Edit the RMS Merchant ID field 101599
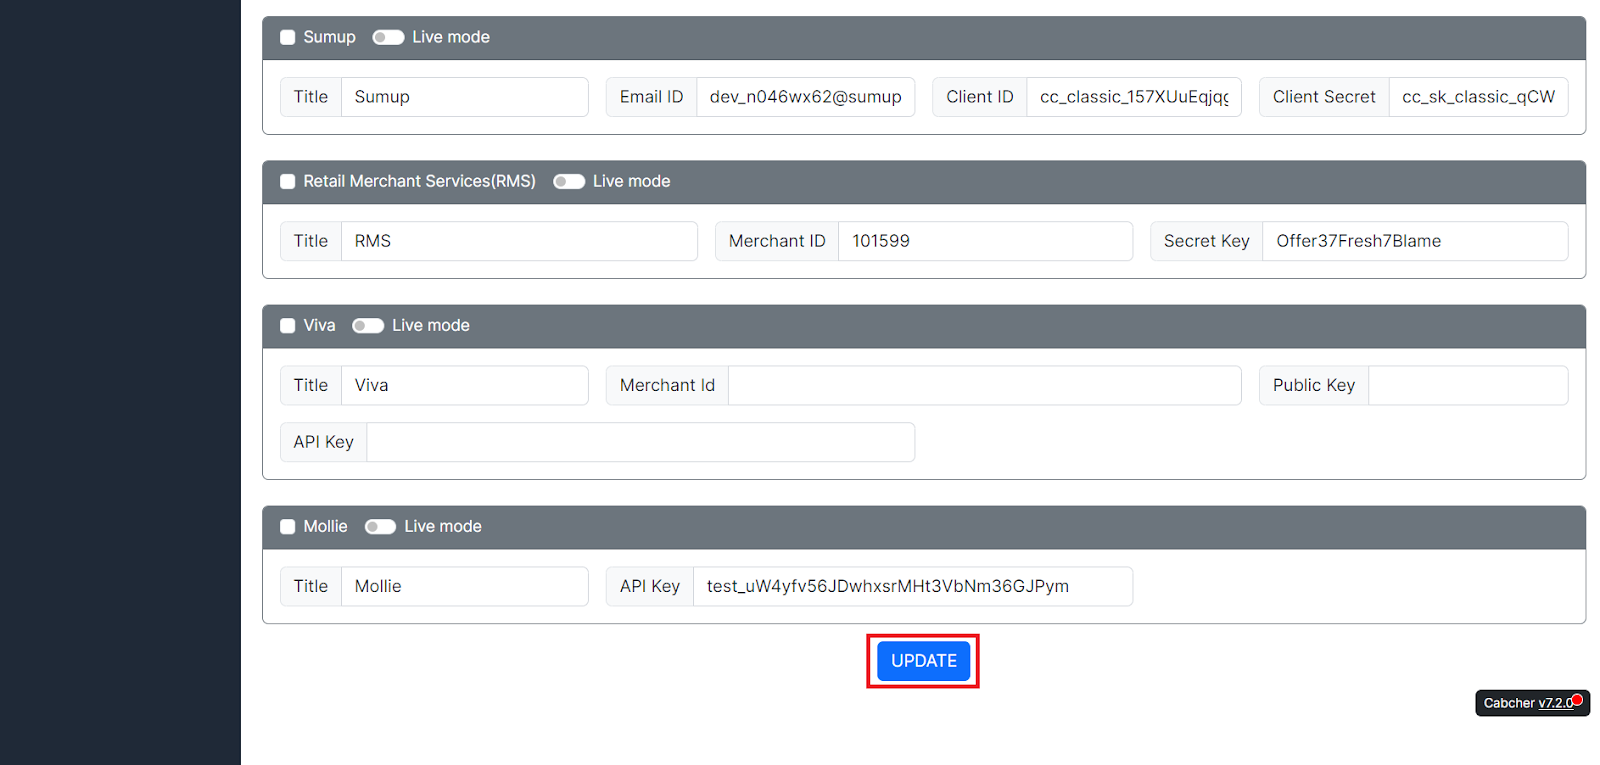The width and height of the screenshot is (1600, 765). click(x=985, y=241)
